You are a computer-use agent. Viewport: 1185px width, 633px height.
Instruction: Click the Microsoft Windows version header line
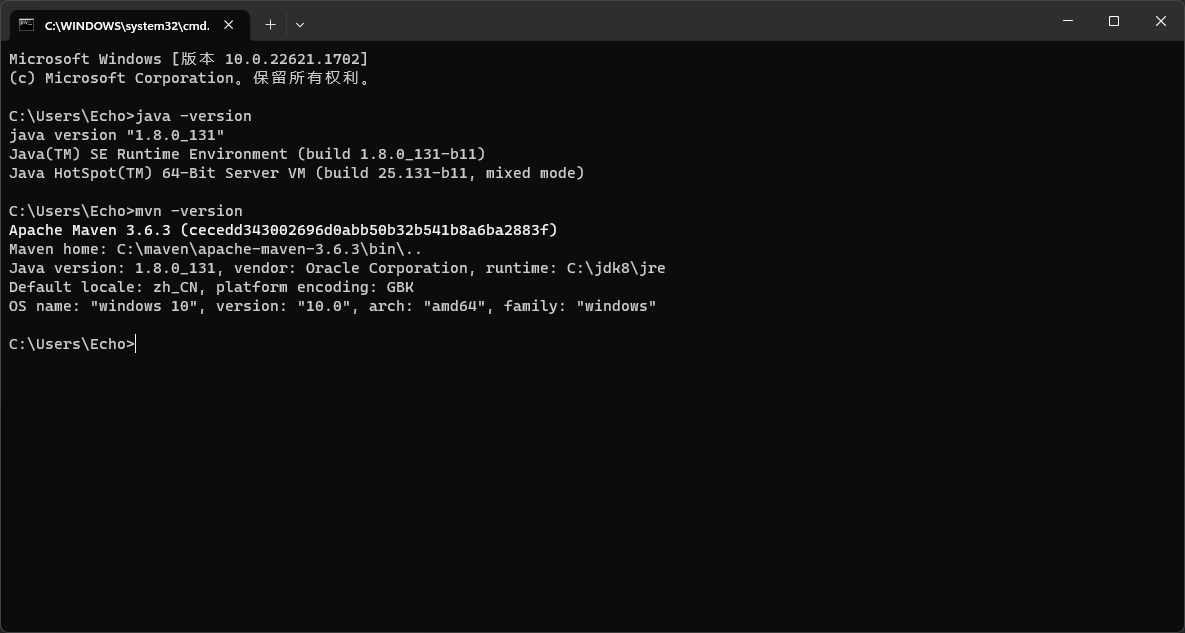[188, 59]
